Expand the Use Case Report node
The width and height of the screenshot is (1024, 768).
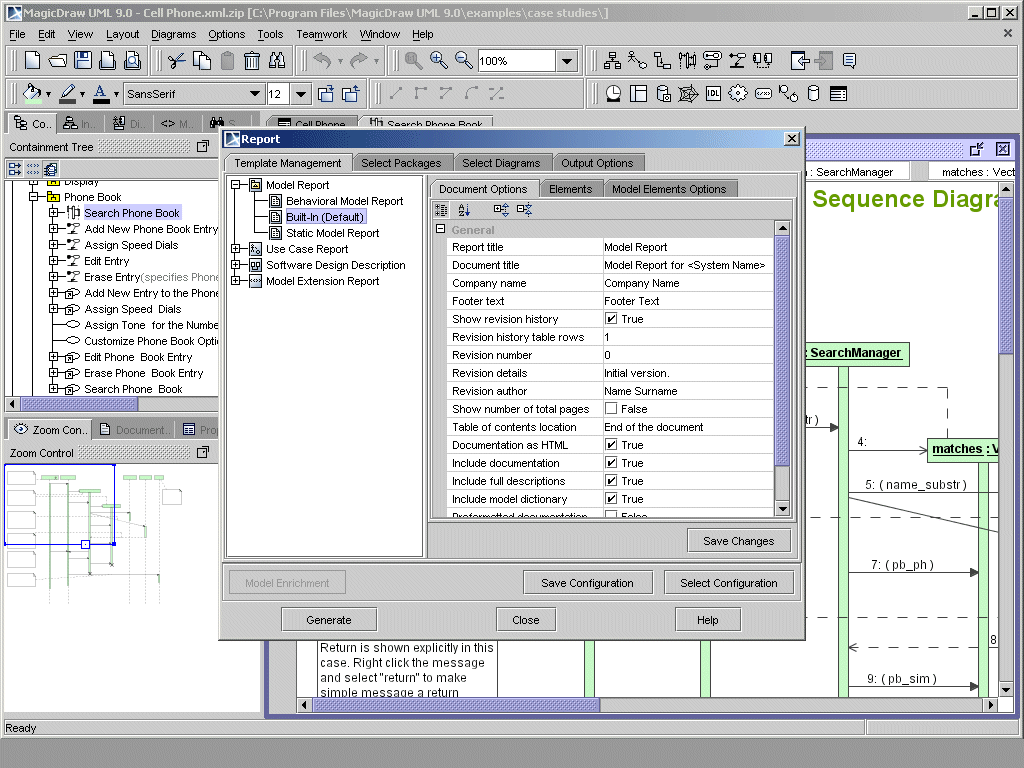click(x=236, y=249)
